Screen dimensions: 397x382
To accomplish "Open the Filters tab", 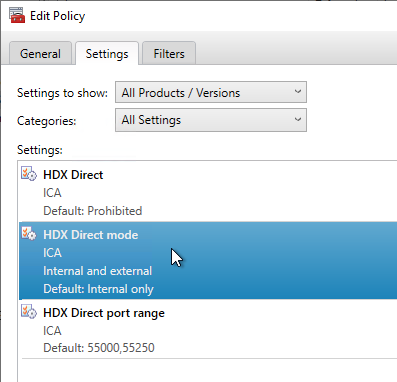I will pos(169,53).
